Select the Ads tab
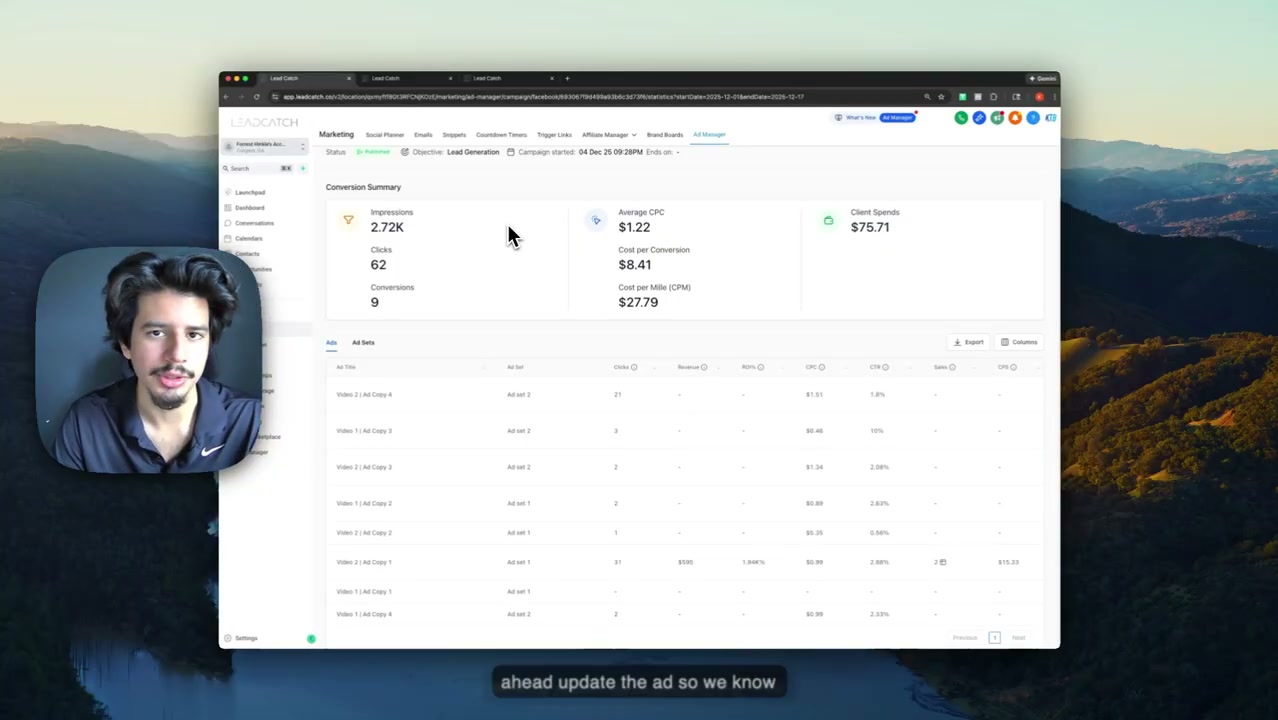 (x=331, y=343)
